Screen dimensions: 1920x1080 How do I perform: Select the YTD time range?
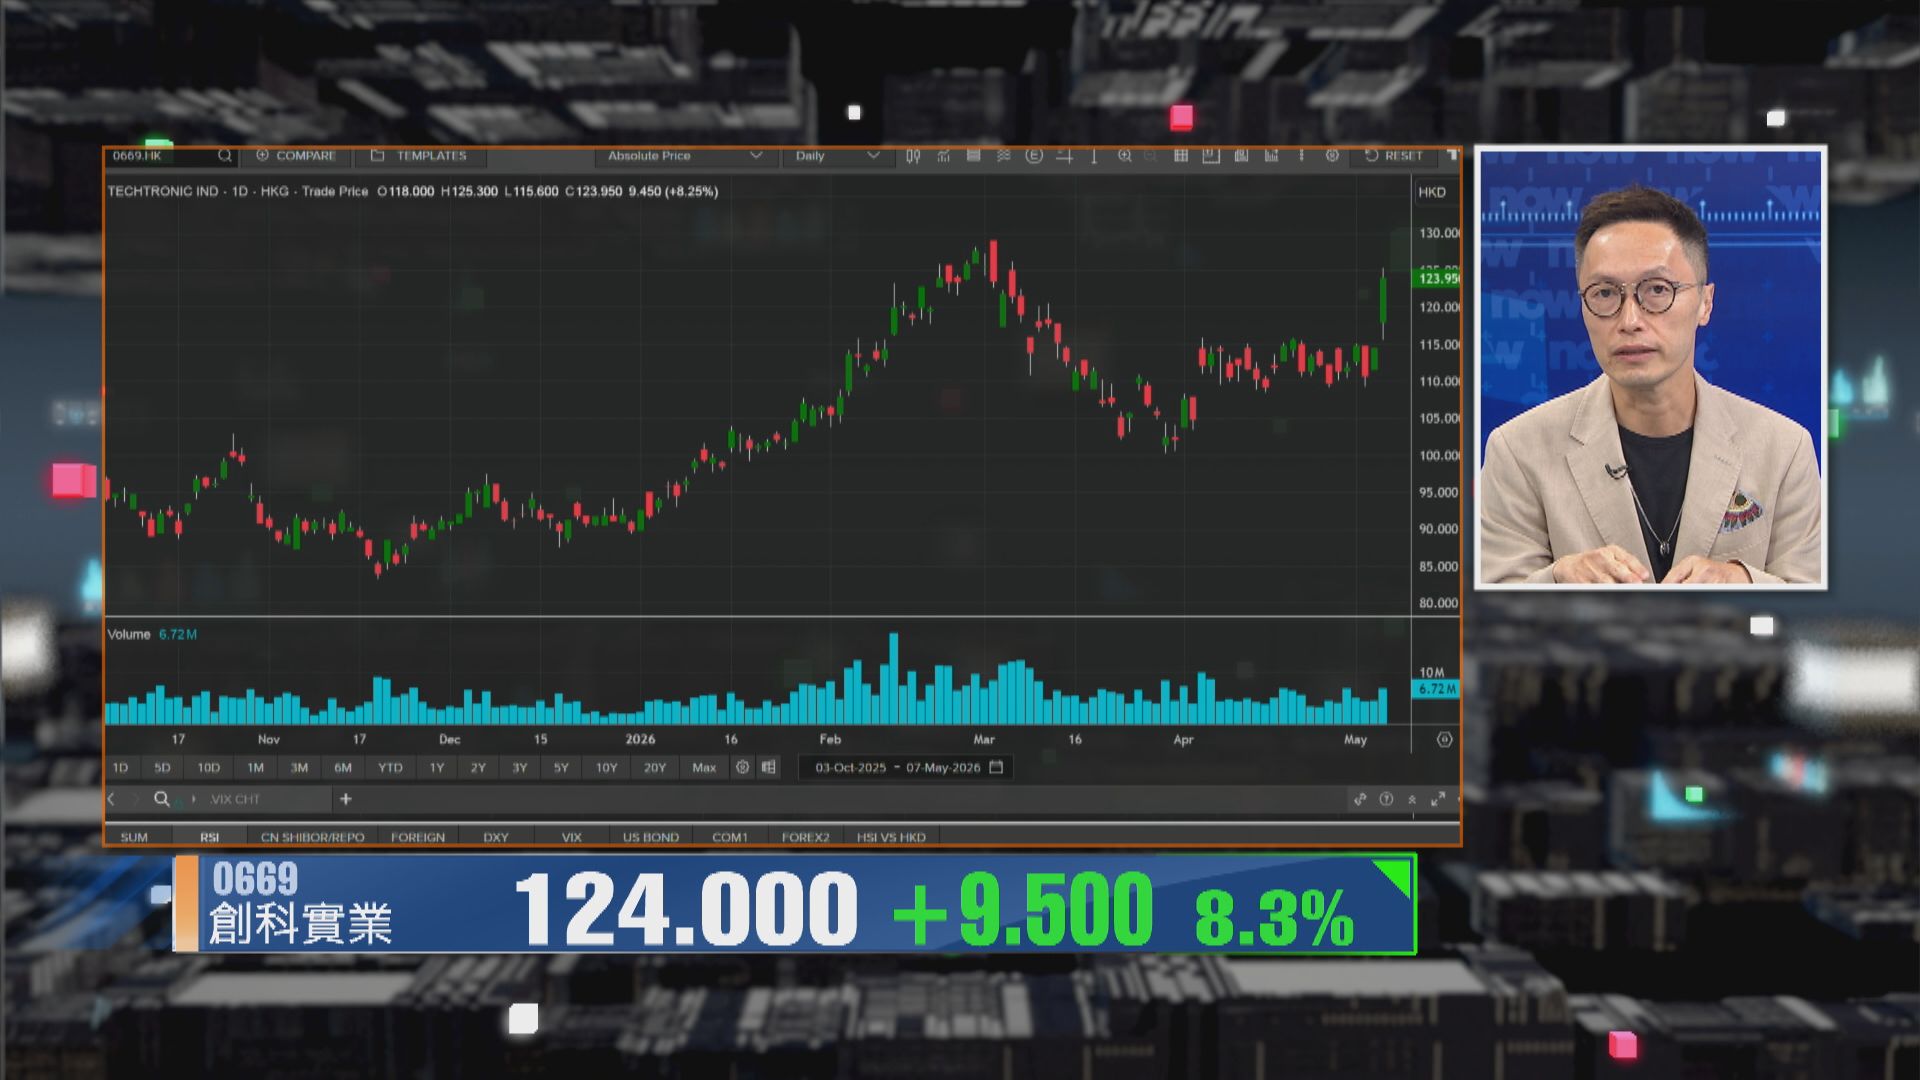click(x=390, y=768)
